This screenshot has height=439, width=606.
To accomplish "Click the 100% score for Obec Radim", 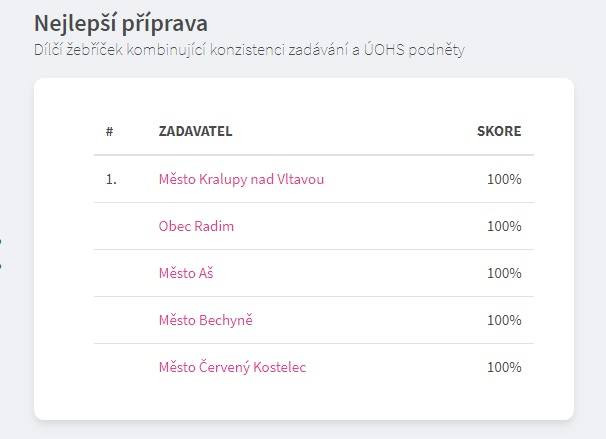I will click(x=504, y=226).
